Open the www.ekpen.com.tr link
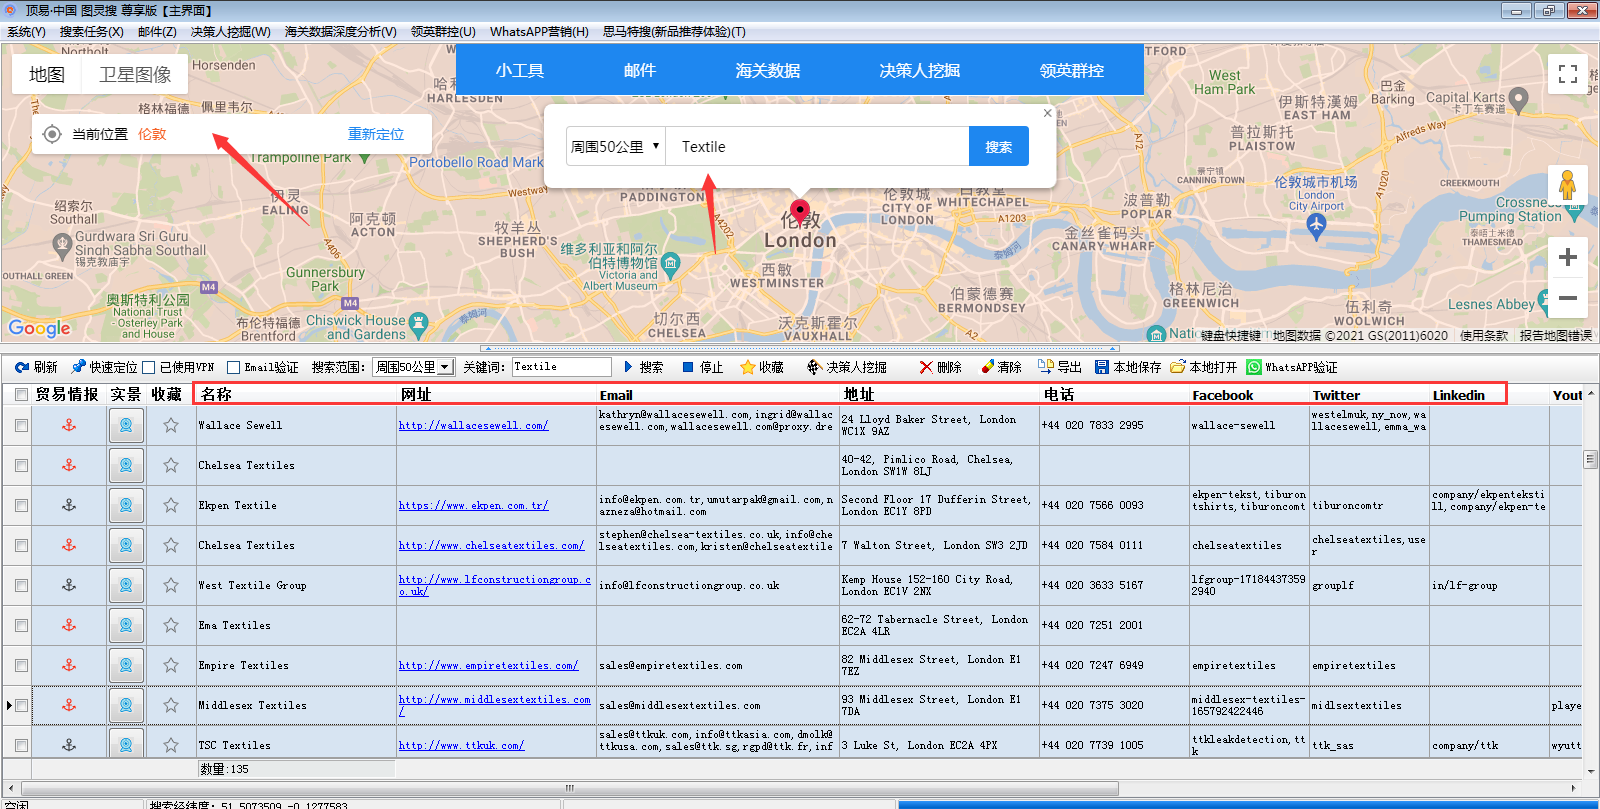The width and height of the screenshot is (1600, 809). click(x=473, y=505)
